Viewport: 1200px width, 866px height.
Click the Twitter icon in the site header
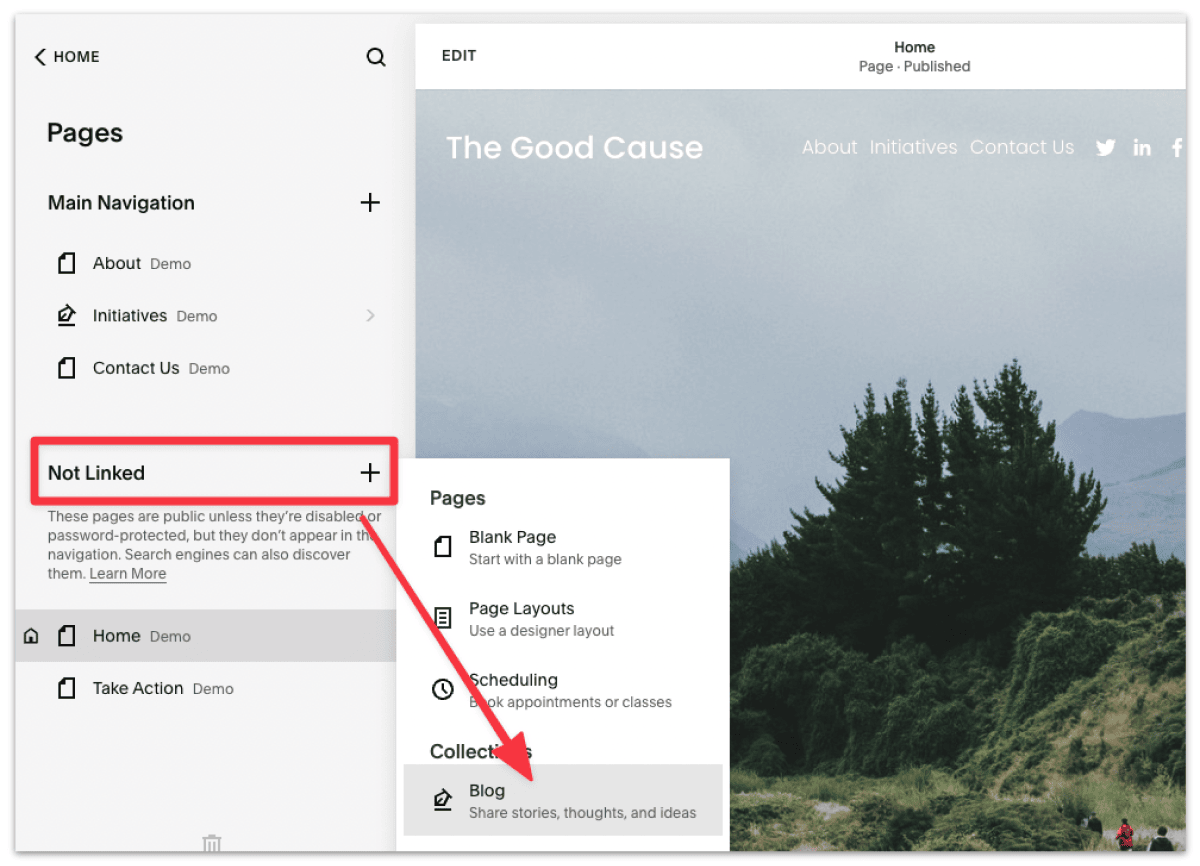point(1105,147)
